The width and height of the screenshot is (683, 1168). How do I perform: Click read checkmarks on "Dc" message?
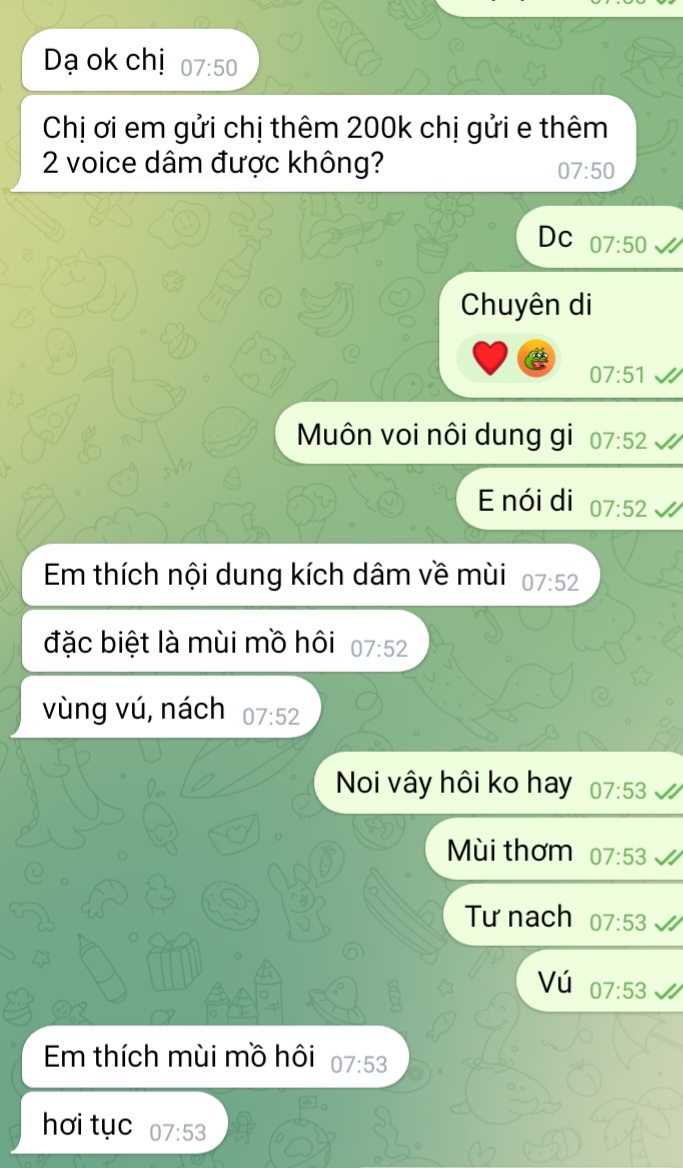(668, 245)
